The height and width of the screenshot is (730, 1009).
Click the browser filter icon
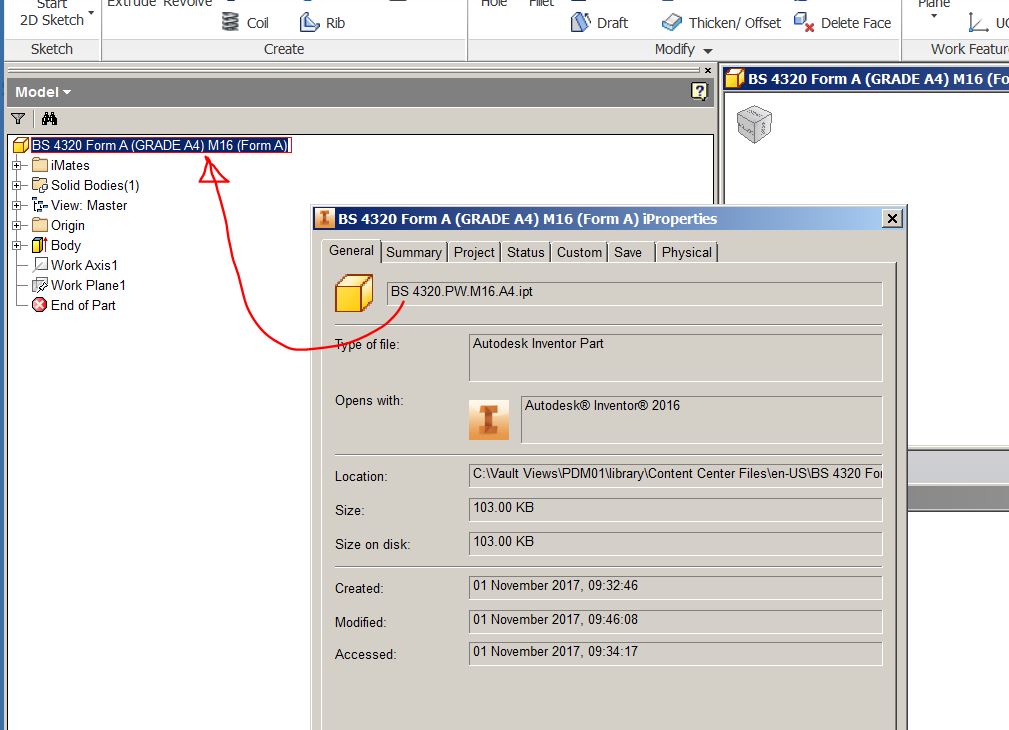click(x=17, y=118)
